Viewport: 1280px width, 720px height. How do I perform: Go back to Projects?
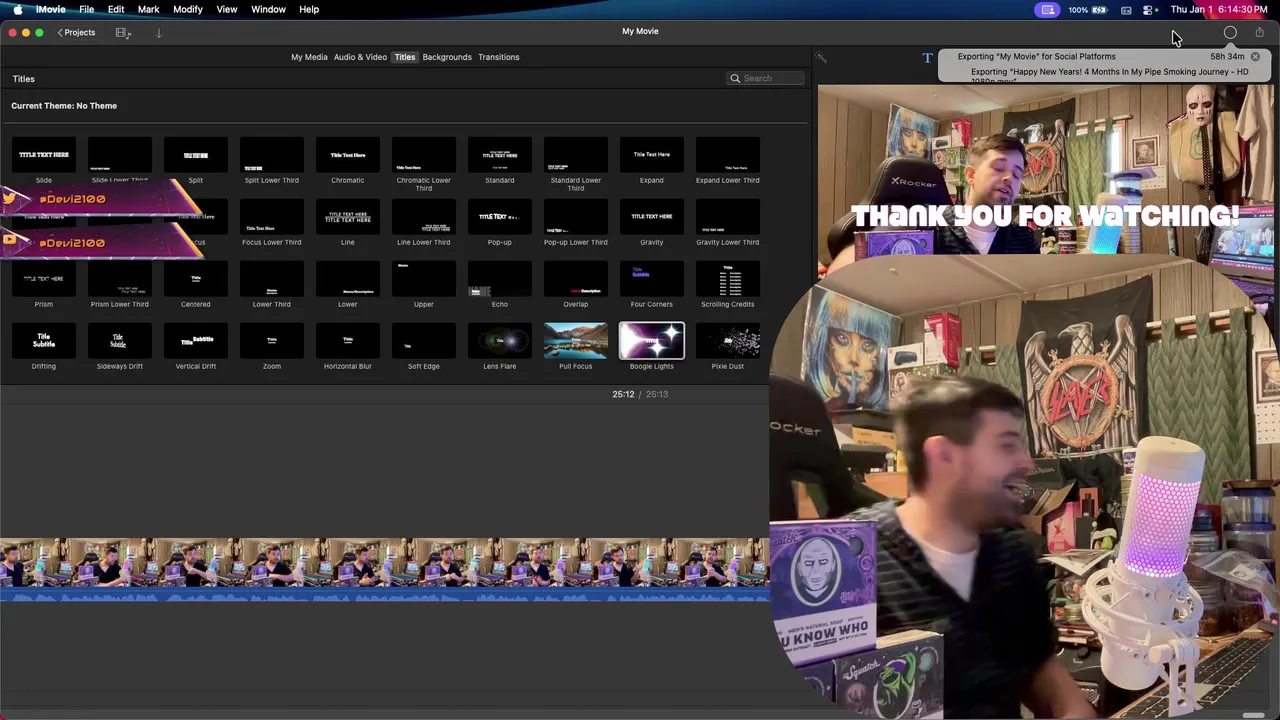[x=76, y=32]
